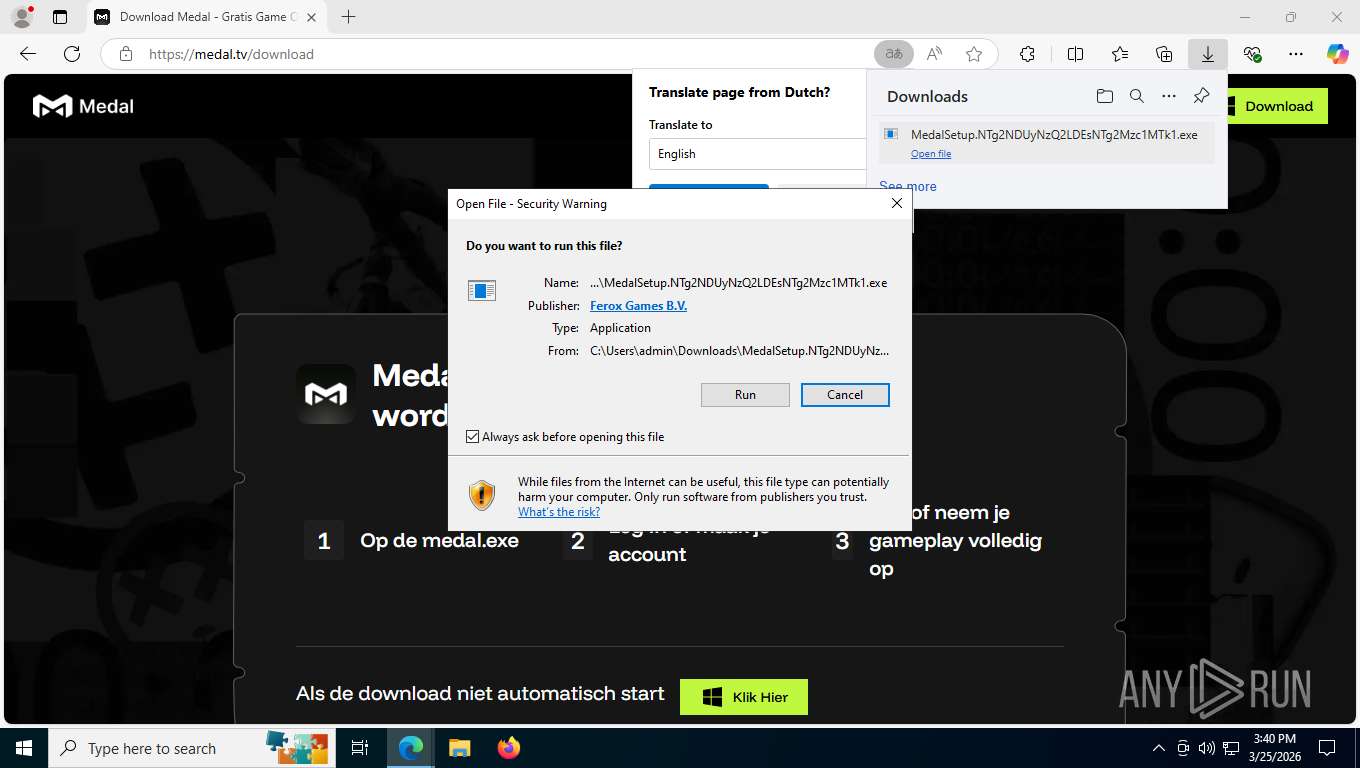Screen dimensions: 1360x768
Task: Search downloads with magnifier icon
Action: (x=1137, y=96)
